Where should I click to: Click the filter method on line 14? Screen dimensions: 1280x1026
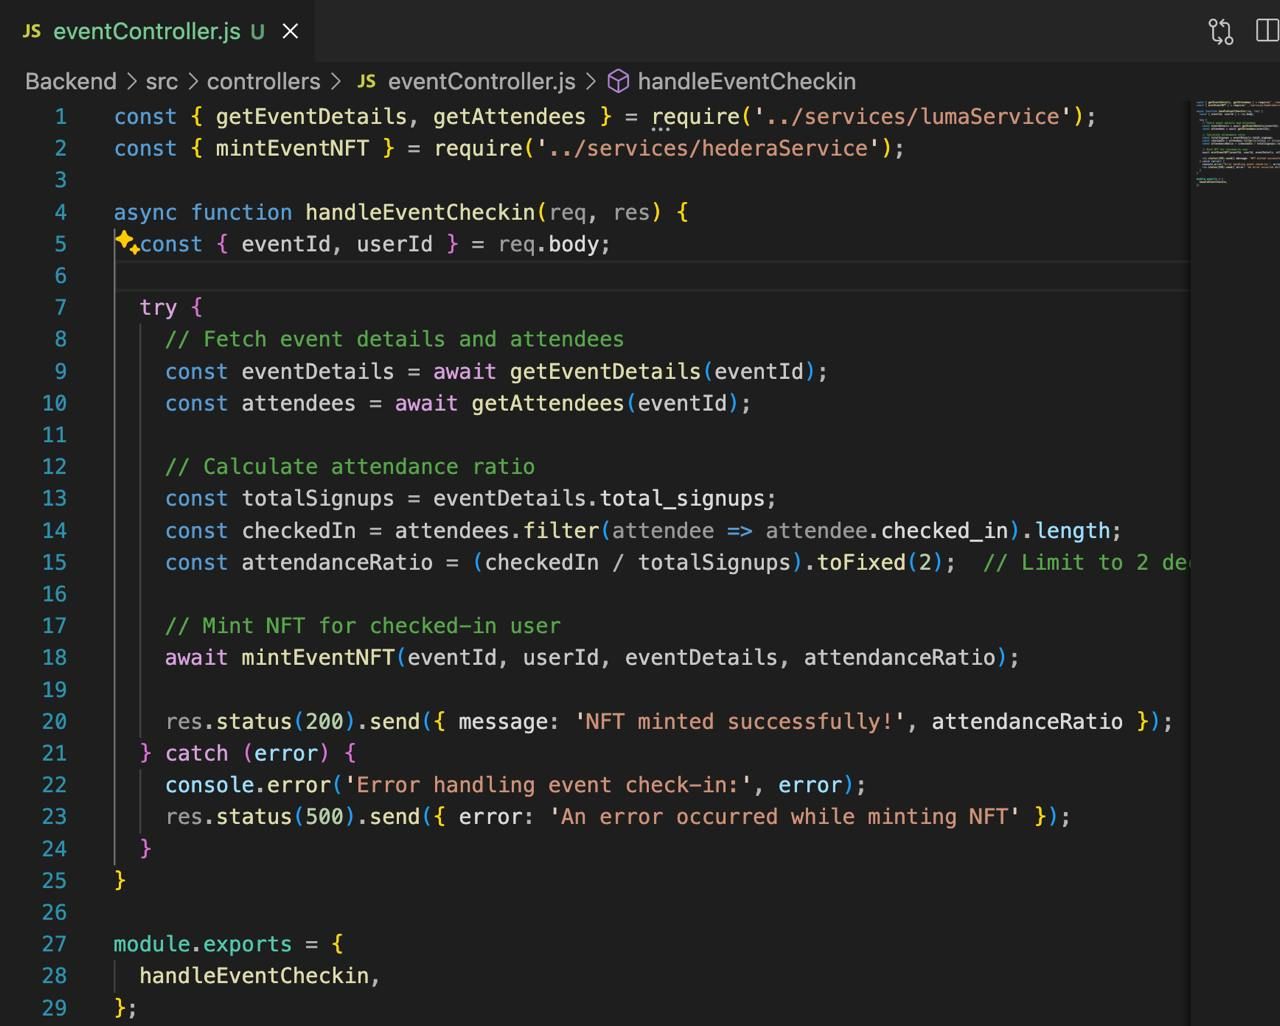(560, 530)
